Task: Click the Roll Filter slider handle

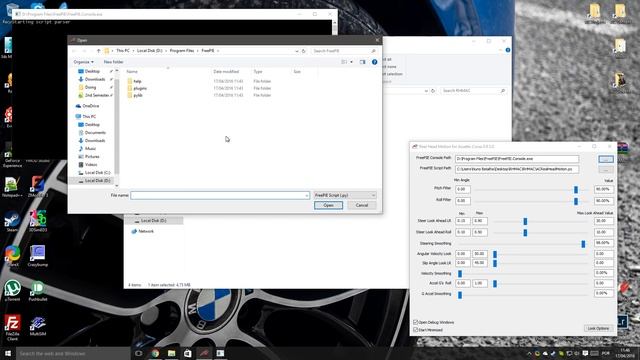Action: point(576,201)
